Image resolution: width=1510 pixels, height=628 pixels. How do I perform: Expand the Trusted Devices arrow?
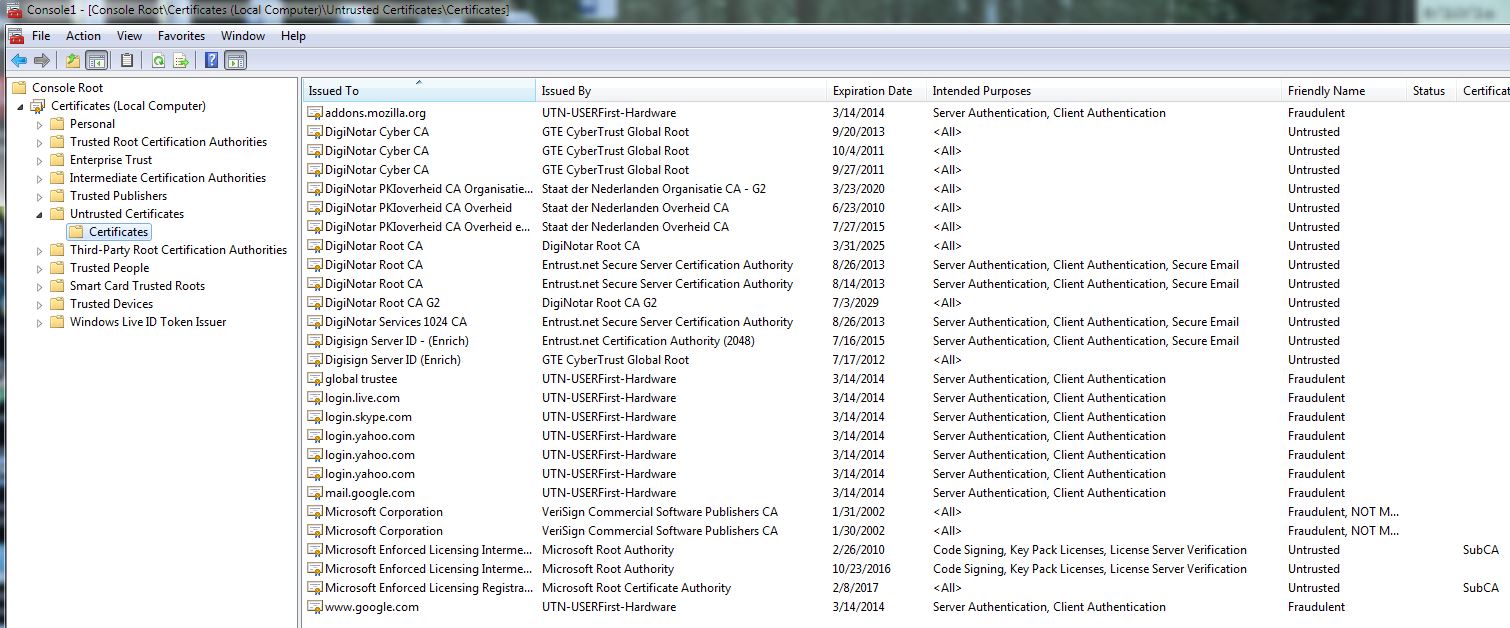click(x=40, y=304)
